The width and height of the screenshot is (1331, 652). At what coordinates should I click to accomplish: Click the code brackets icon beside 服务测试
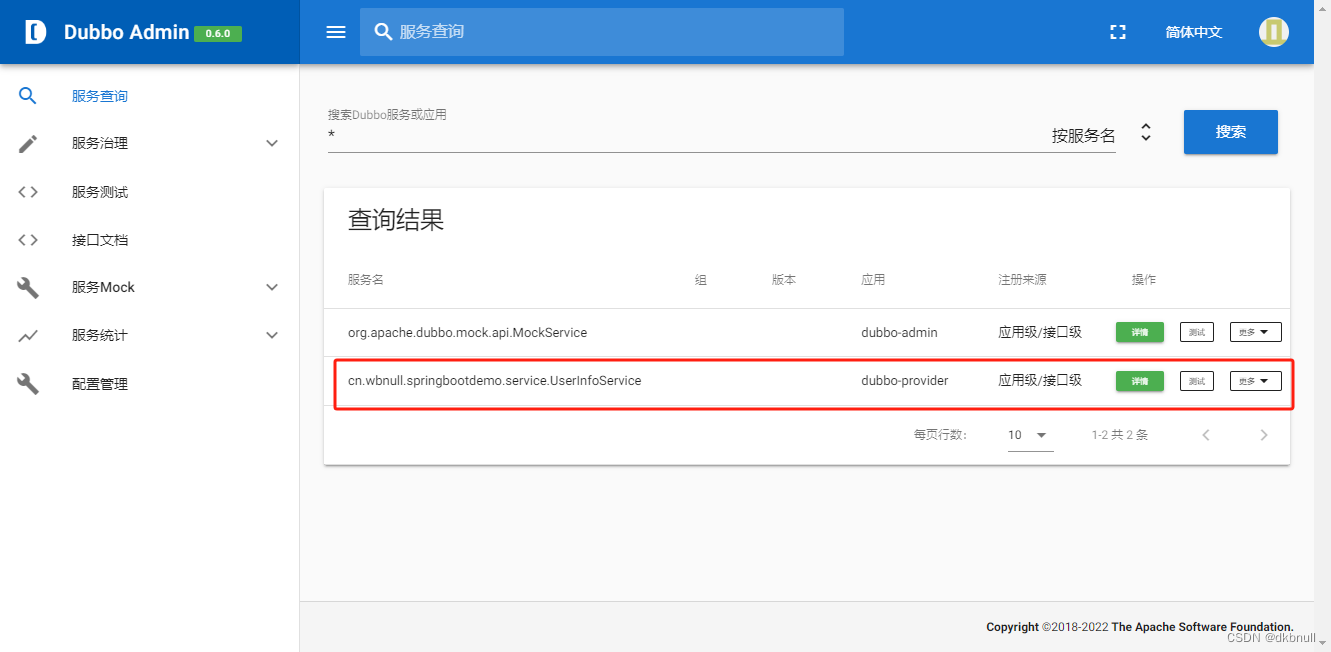[x=28, y=192]
